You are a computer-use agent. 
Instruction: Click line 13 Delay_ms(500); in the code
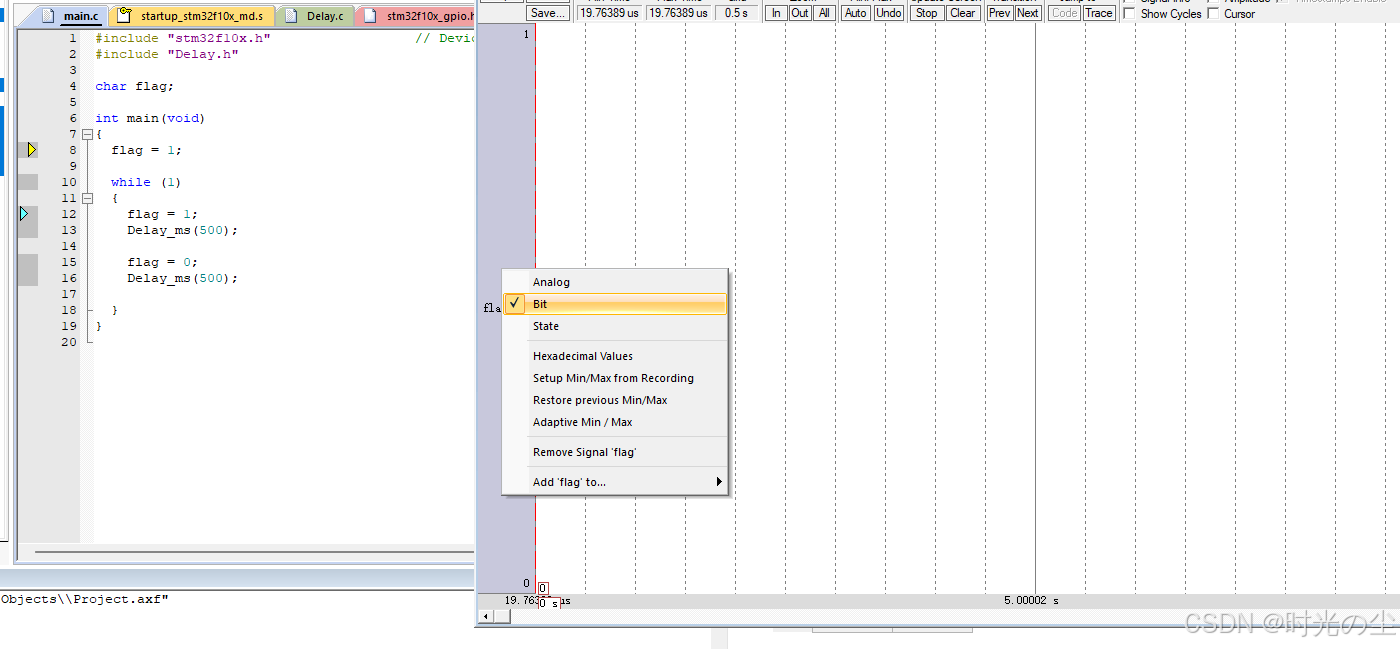coord(182,230)
